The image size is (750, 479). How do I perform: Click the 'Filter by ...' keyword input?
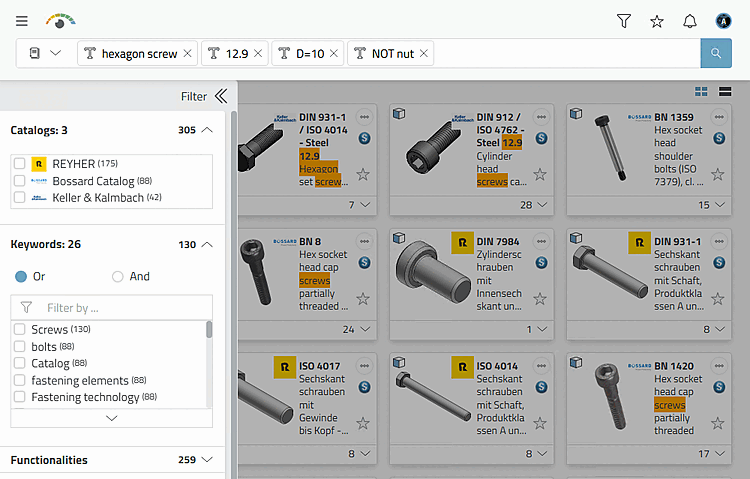coord(111,308)
